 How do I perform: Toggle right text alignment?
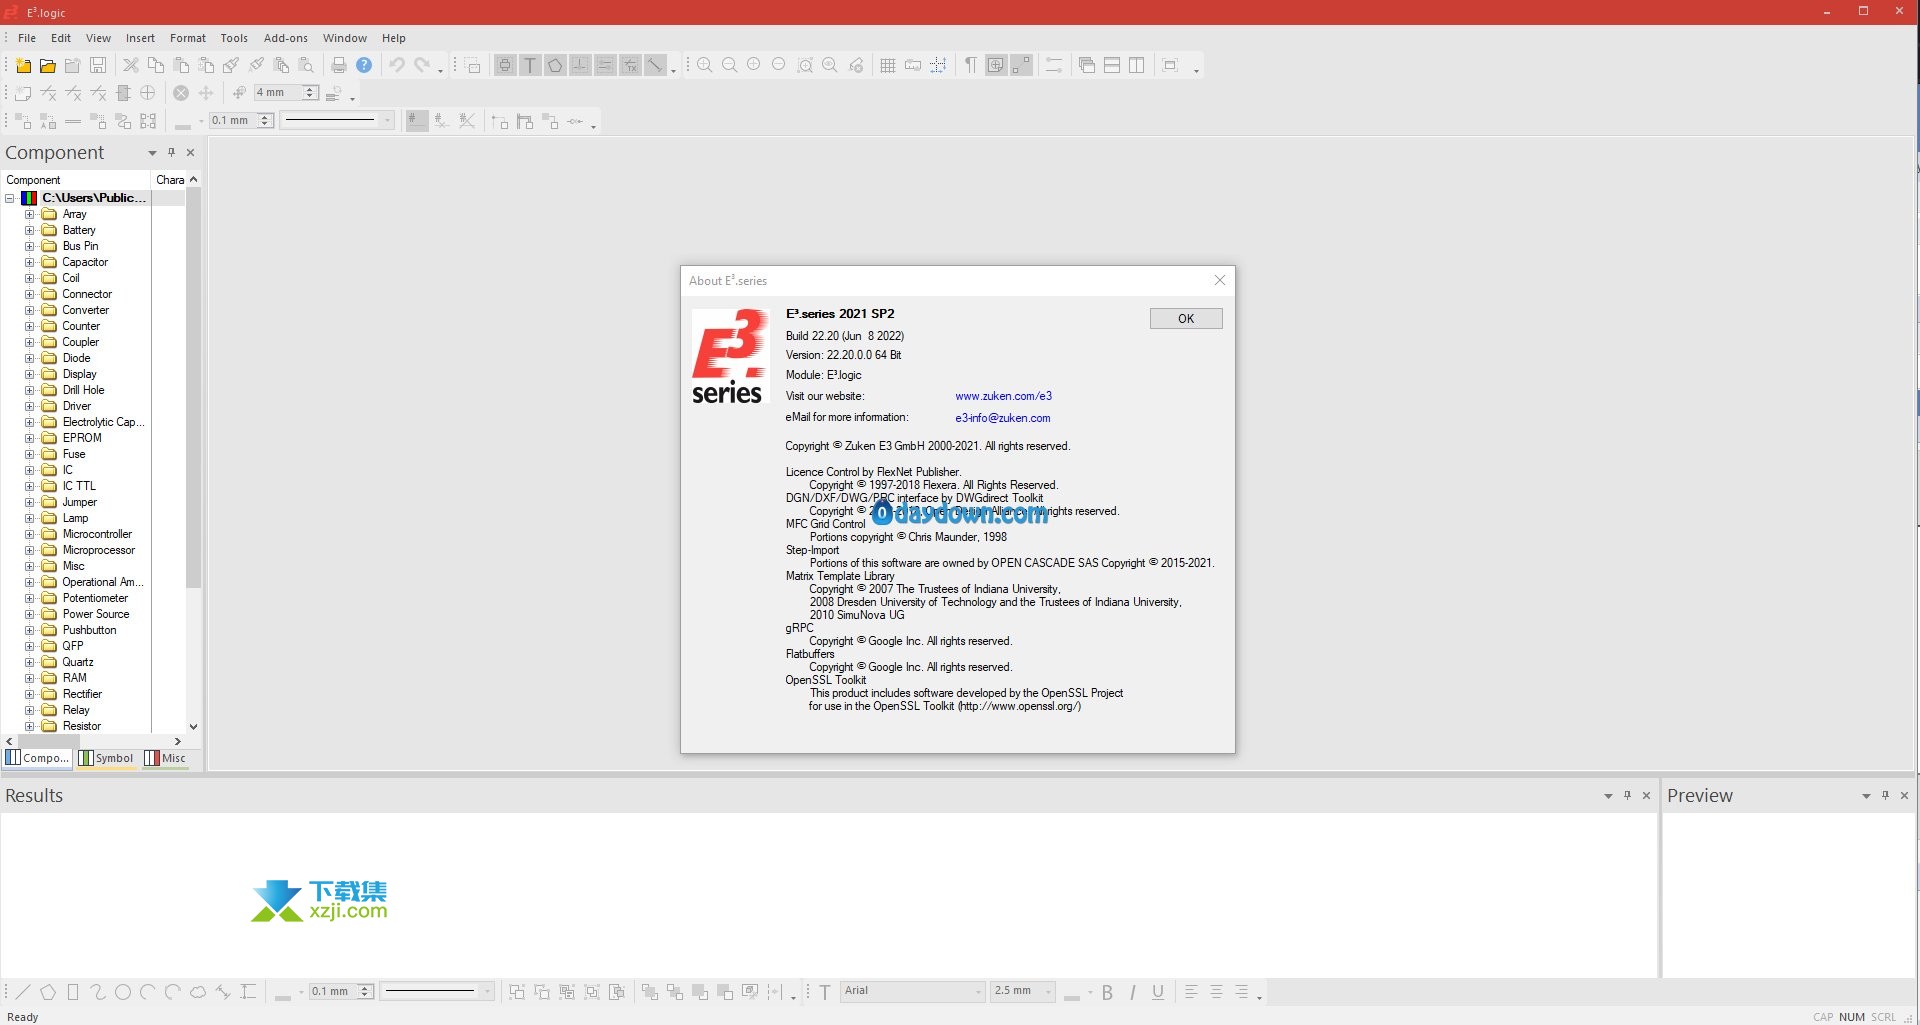click(x=1241, y=992)
